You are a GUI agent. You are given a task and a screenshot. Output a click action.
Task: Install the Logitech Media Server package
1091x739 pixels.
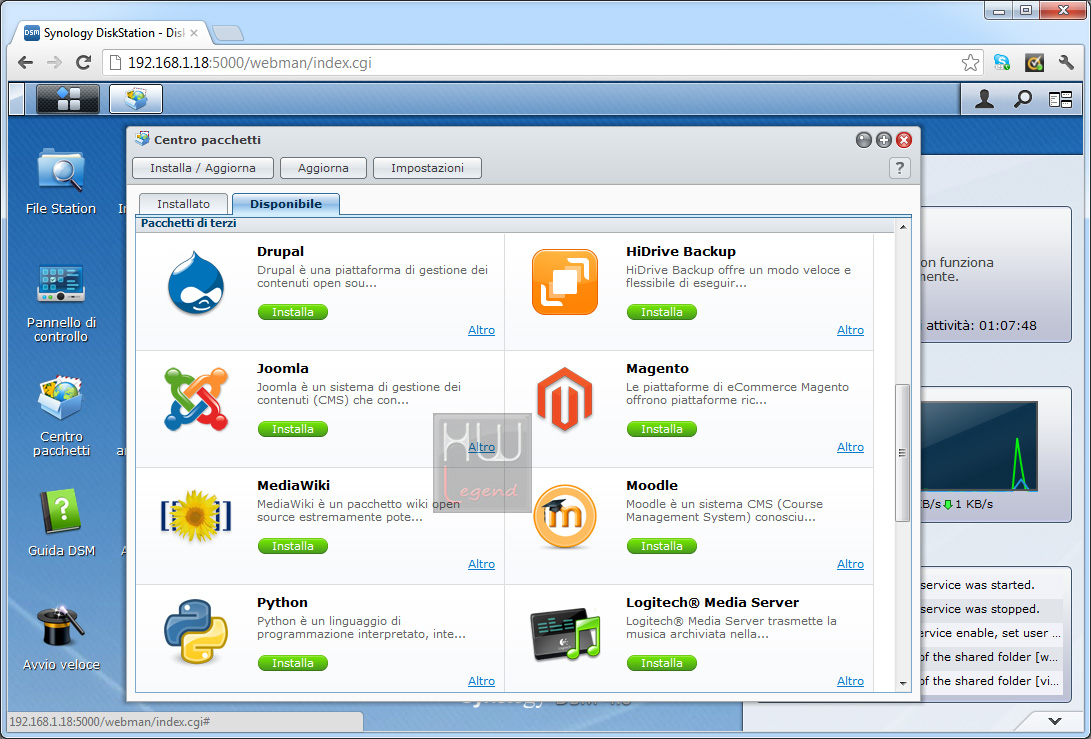(662, 662)
